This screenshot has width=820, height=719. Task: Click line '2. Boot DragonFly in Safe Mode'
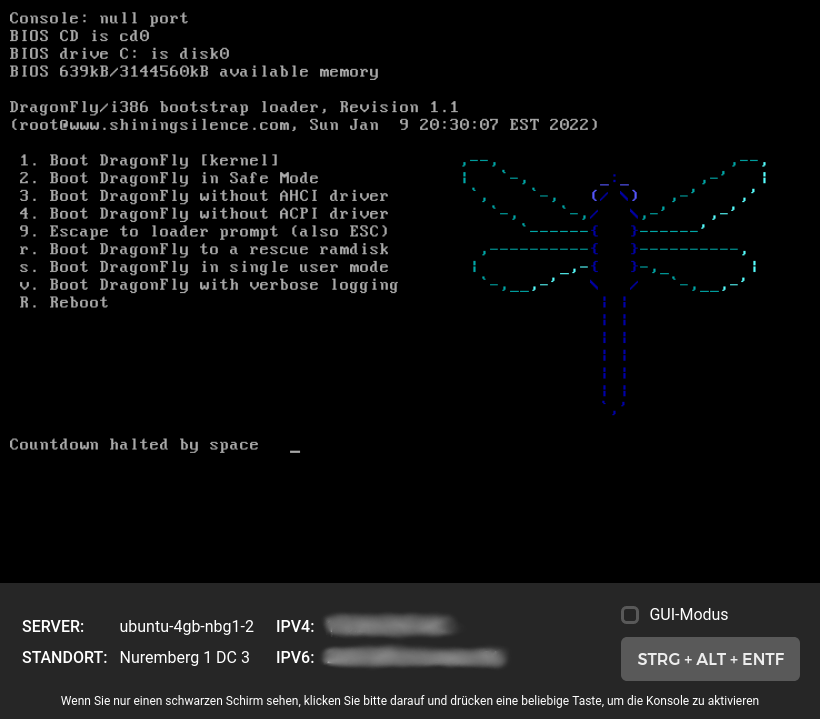tap(169, 178)
